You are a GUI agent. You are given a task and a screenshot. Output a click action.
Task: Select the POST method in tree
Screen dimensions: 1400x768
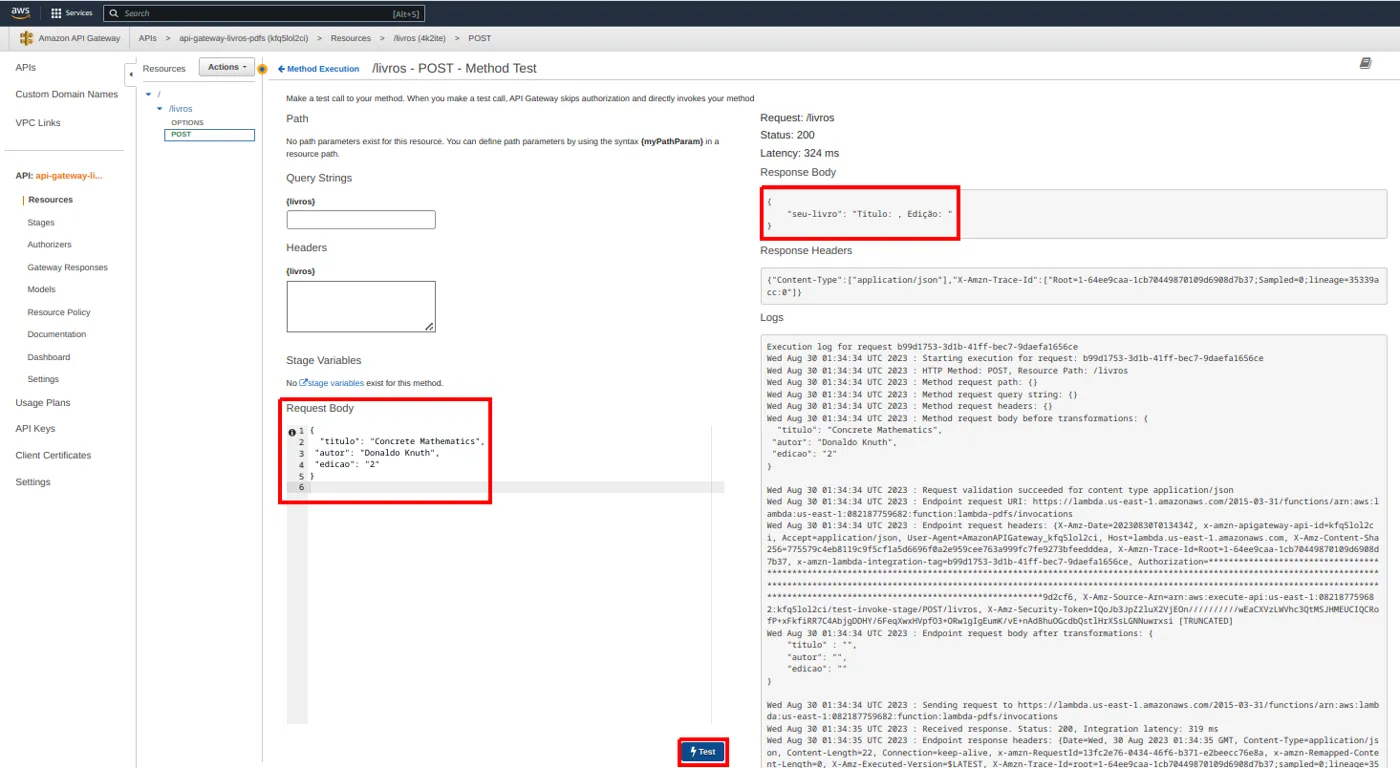pyautogui.click(x=209, y=135)
